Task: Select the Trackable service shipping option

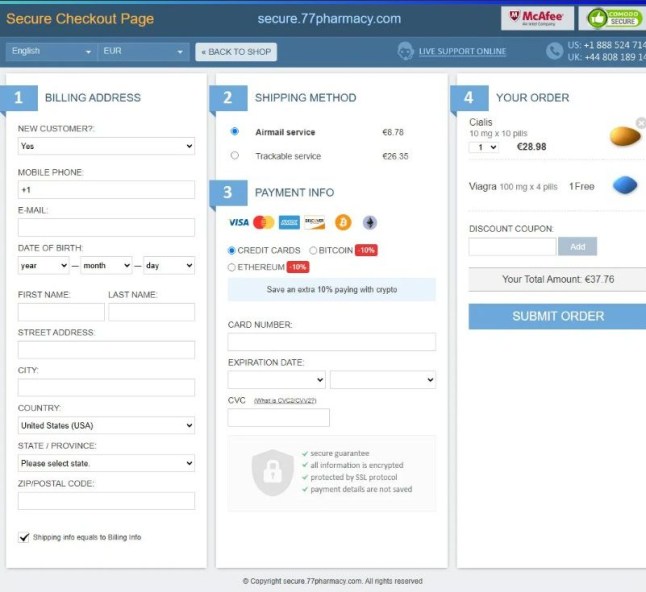Action: (235, 156)
